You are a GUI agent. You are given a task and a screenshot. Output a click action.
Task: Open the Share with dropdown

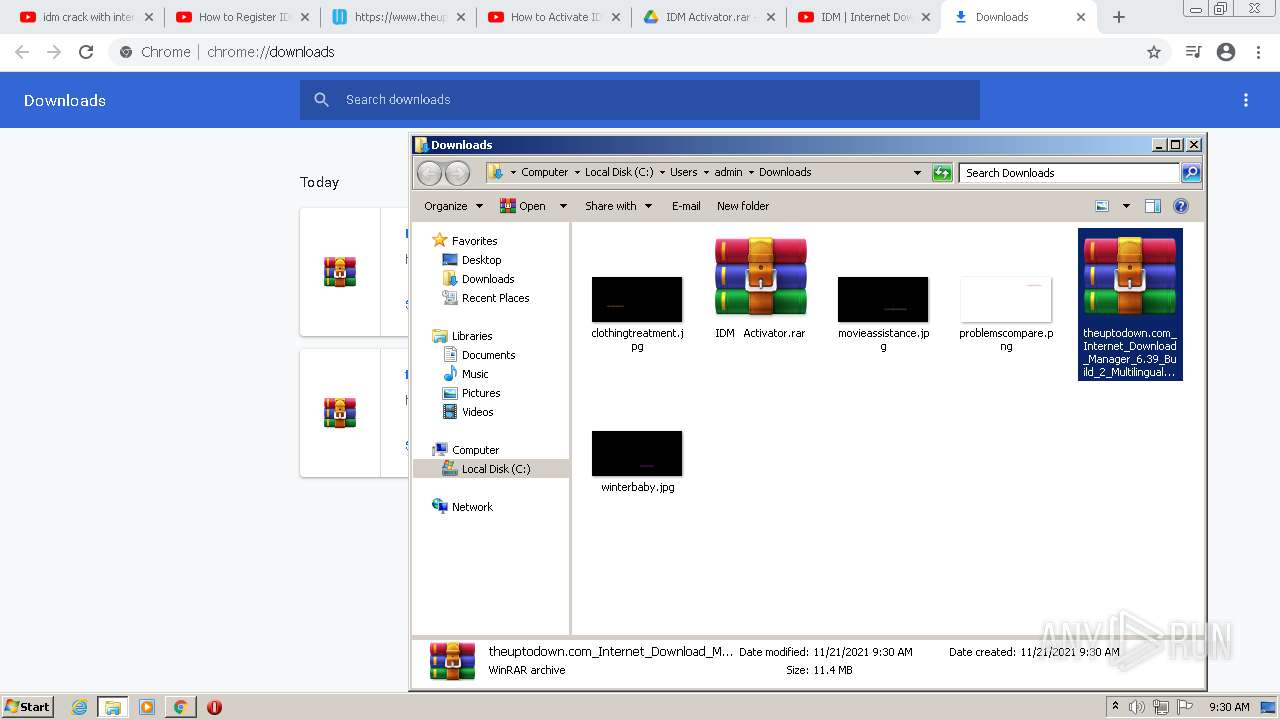click(x=618, y=206)
